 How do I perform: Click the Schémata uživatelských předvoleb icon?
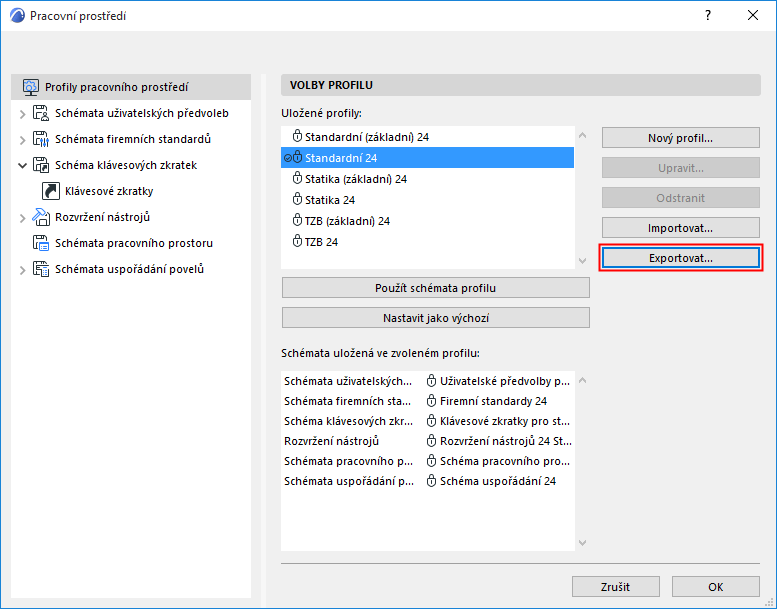pyautogui.click(x=41, y=113)
